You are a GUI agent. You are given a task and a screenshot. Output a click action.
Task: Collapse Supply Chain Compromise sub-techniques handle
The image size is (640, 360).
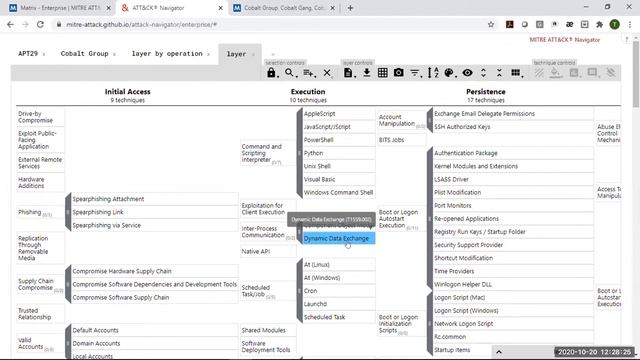(x=68, y=284)
